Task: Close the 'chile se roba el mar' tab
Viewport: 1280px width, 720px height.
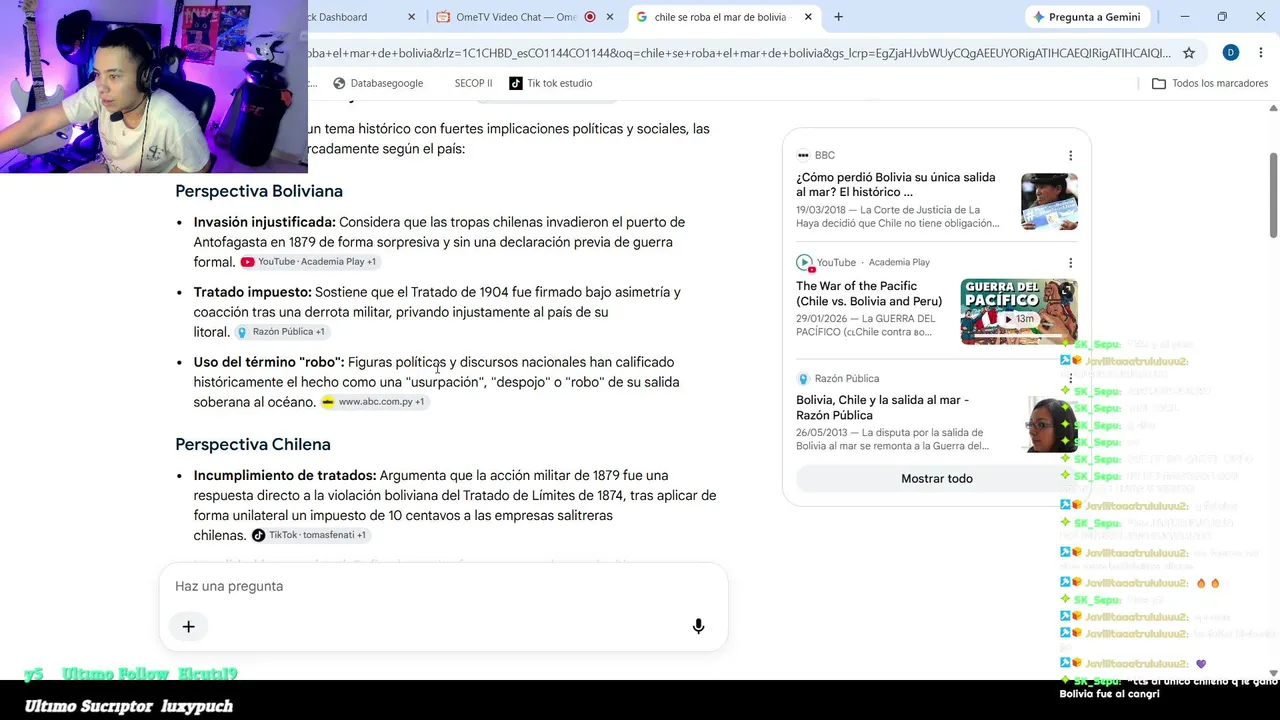Action: point(808,17)
